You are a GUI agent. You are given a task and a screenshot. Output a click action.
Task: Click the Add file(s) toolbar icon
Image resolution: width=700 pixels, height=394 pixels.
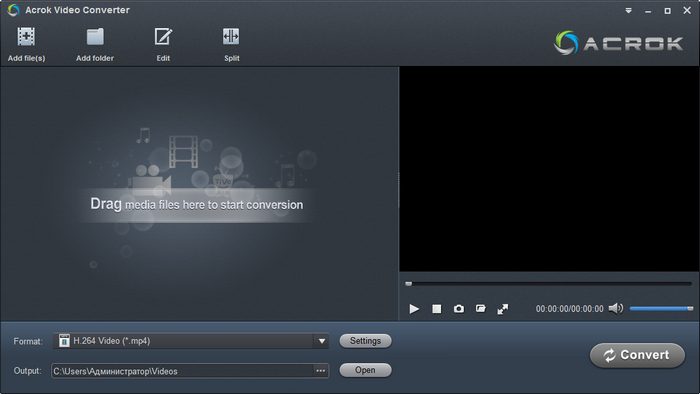pyautogui.click(x=26, y=37)
